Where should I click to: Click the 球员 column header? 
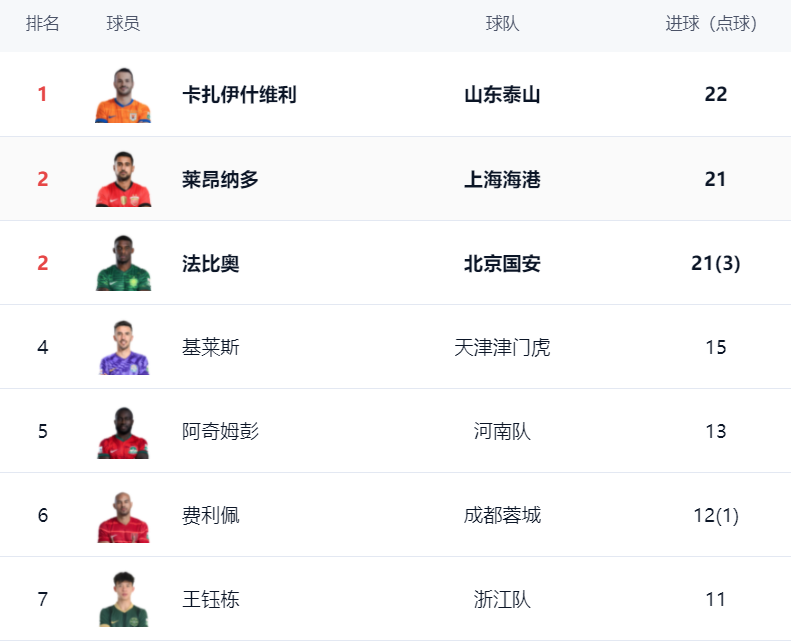123,24
